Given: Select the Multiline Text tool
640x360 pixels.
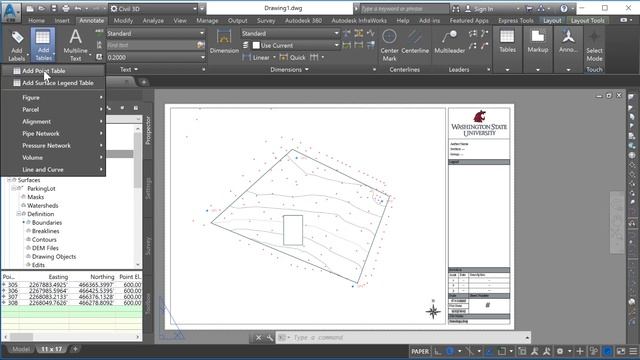Looking at the screenshot, I should (76, 45).
